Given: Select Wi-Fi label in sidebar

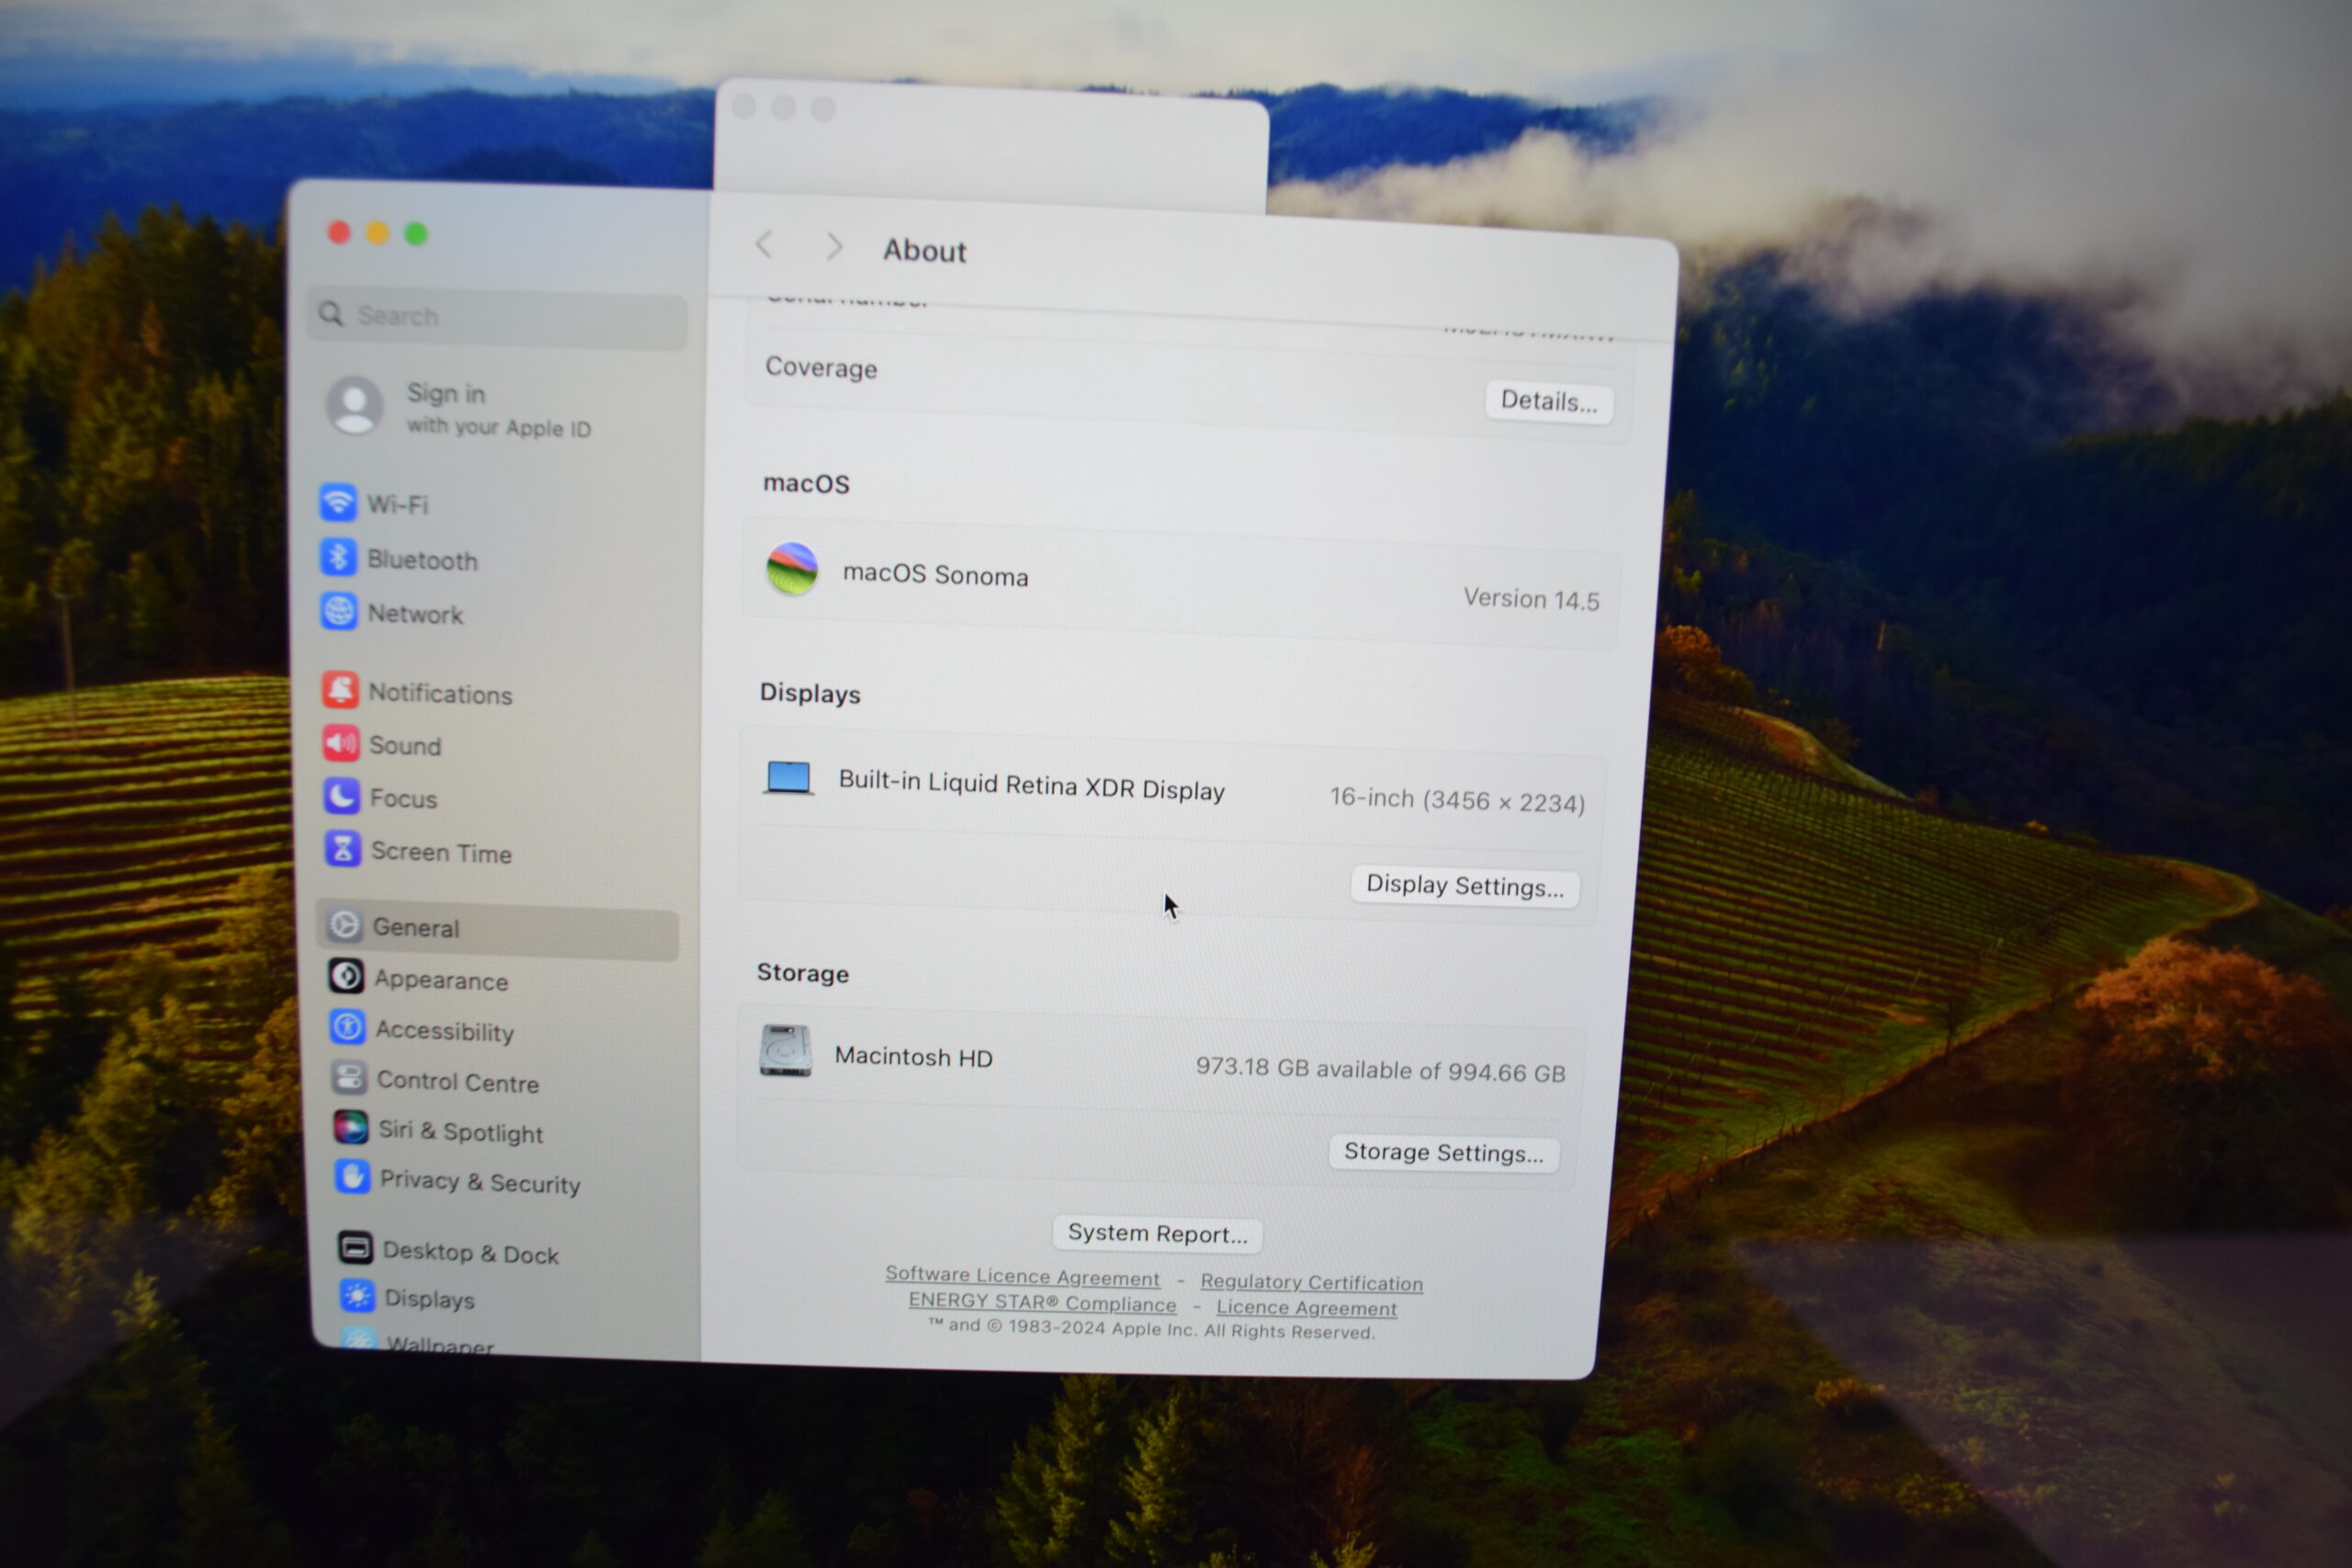Looking at the screenshot, I should pyautogui.click(x=397, y=505).
